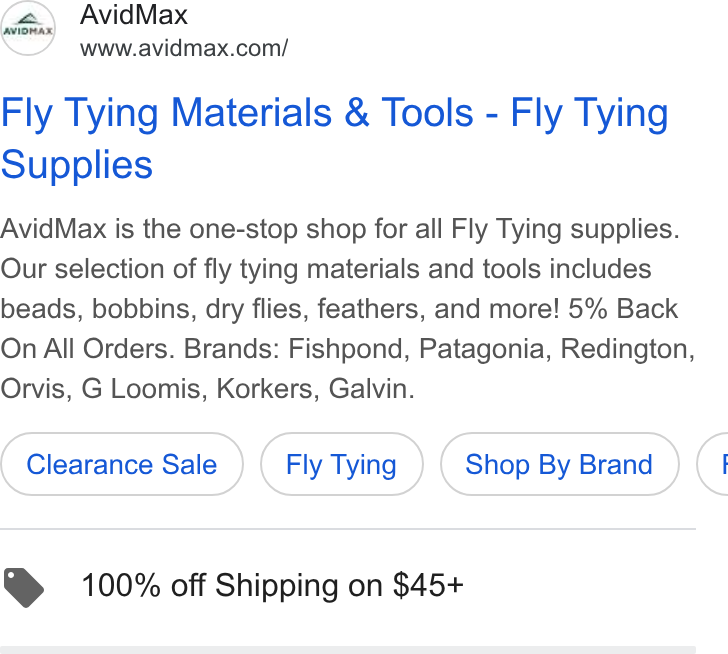Image resolution: width=728 pixels, height=654 pixels.
Task: Select the Fly Tying chip
Action: coord(341,464)
